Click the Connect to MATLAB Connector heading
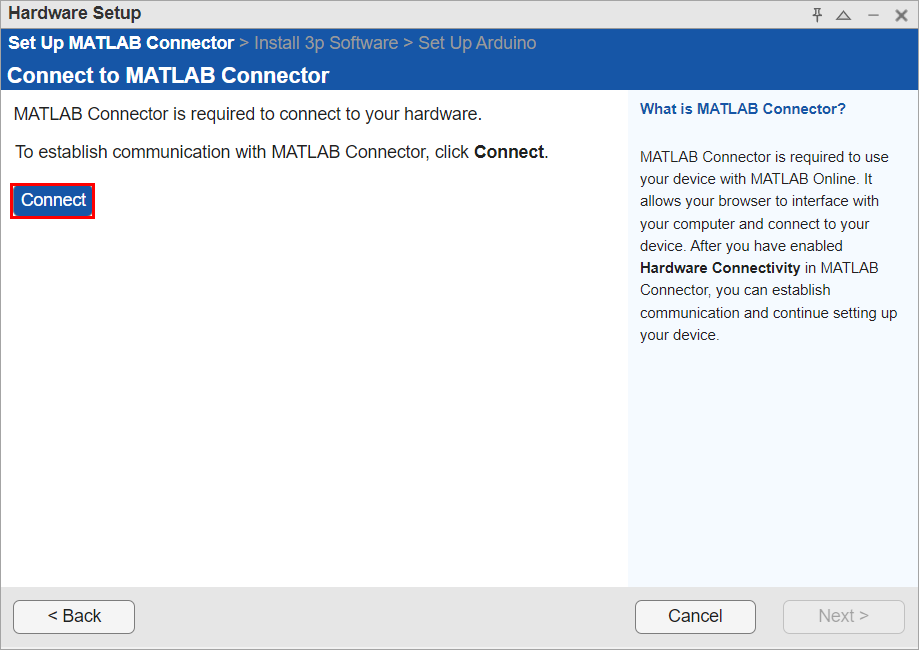The height and width of the screenshot is (650, 919). pyautogui.click(x=168, y=76)
